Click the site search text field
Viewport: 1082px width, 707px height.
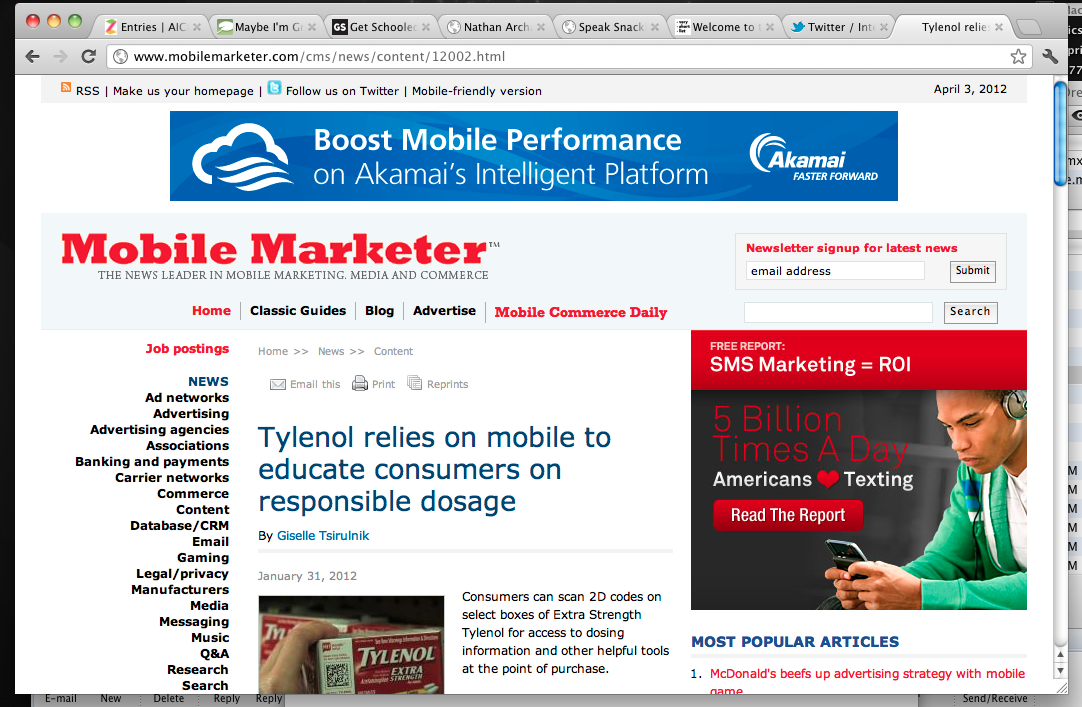pos(838,312)
